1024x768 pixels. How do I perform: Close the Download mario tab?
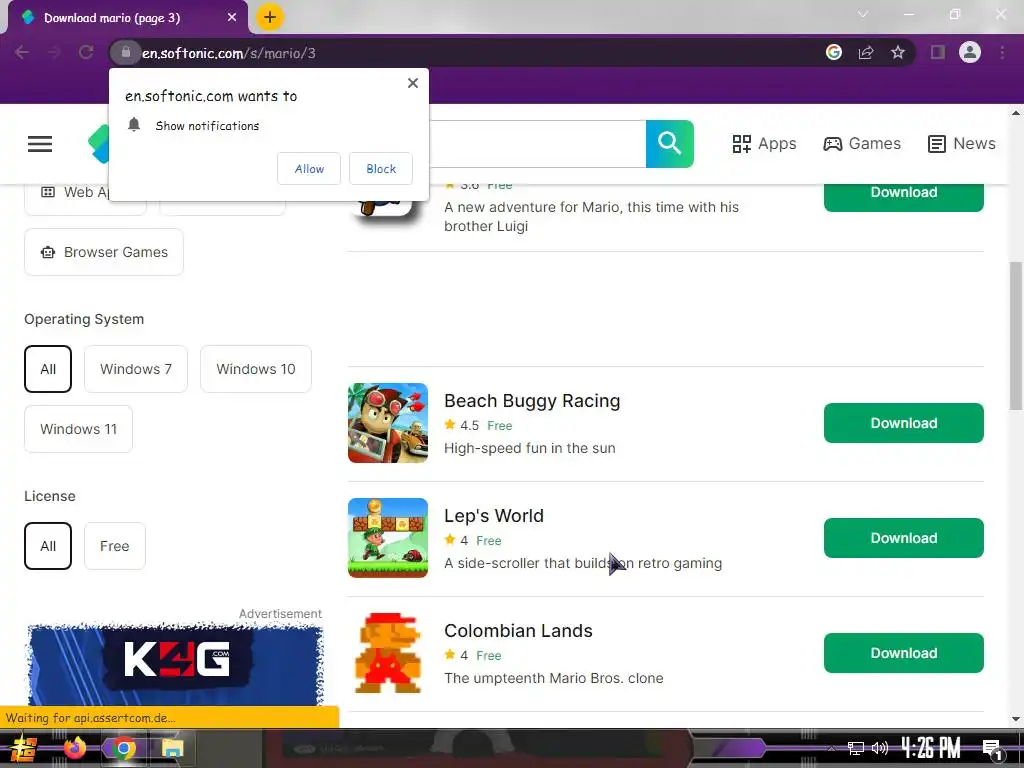(x=232, y=18)
